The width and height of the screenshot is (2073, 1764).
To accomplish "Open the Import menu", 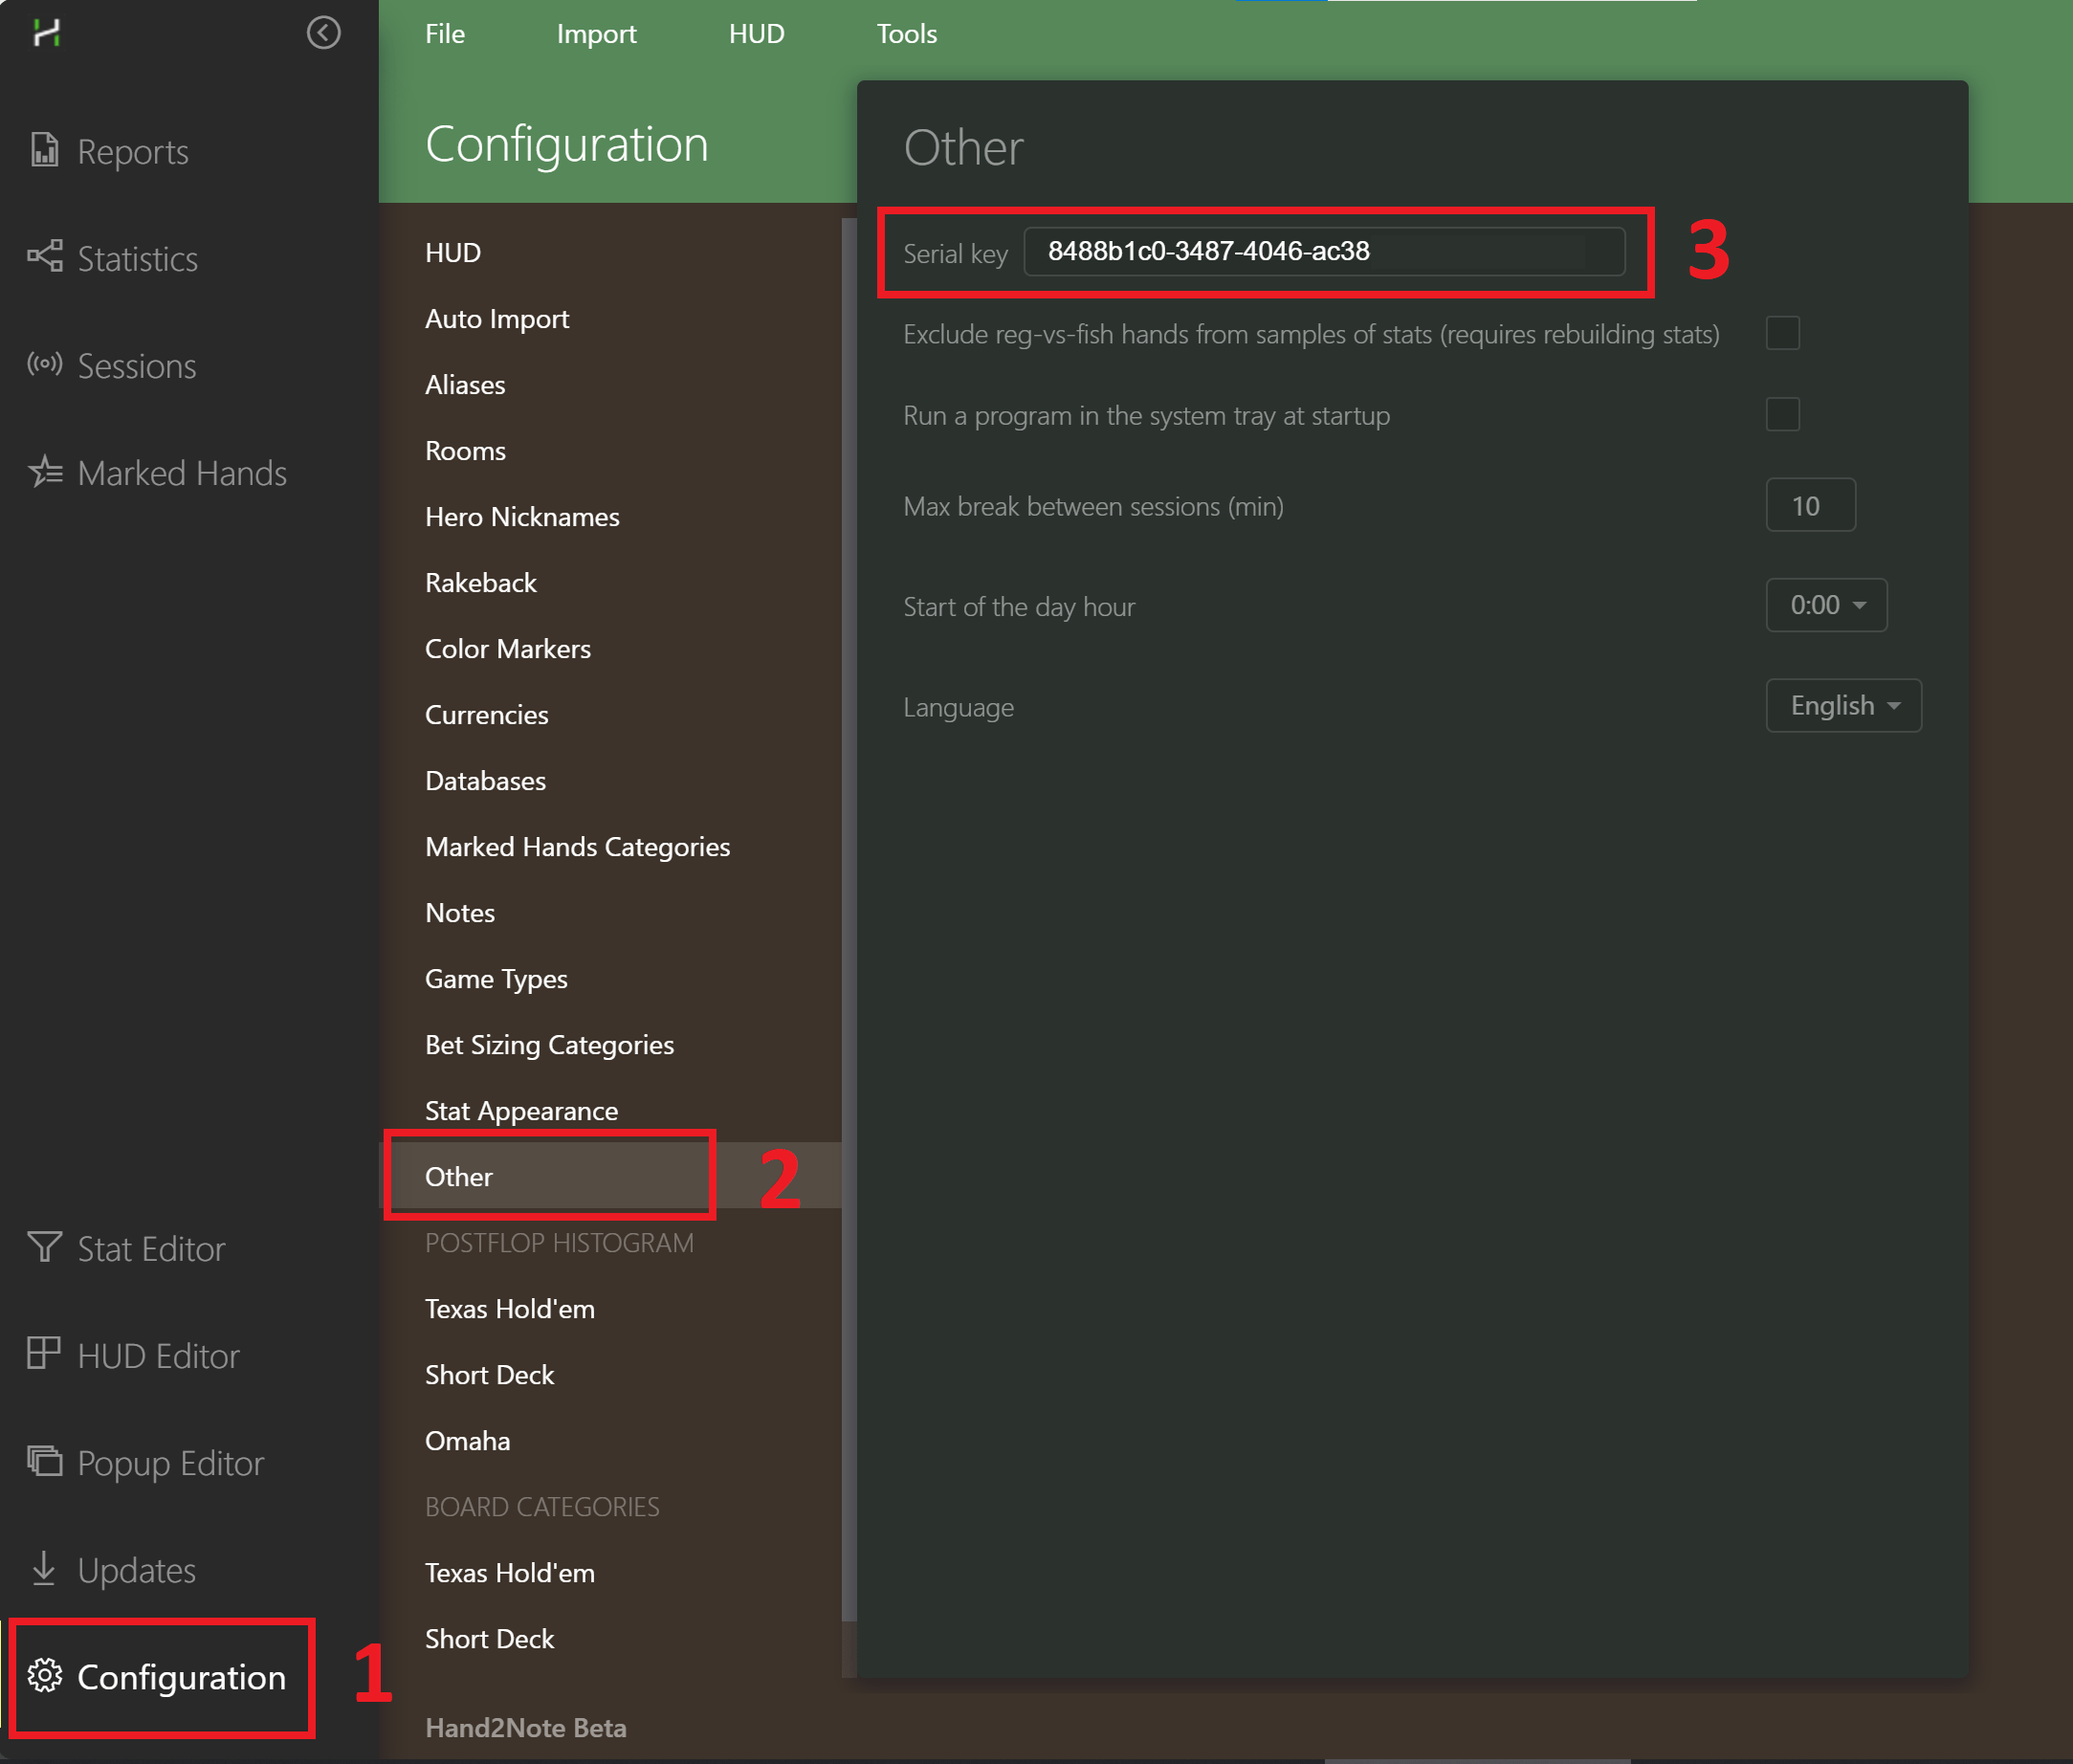I will click(x=596, y=34).
